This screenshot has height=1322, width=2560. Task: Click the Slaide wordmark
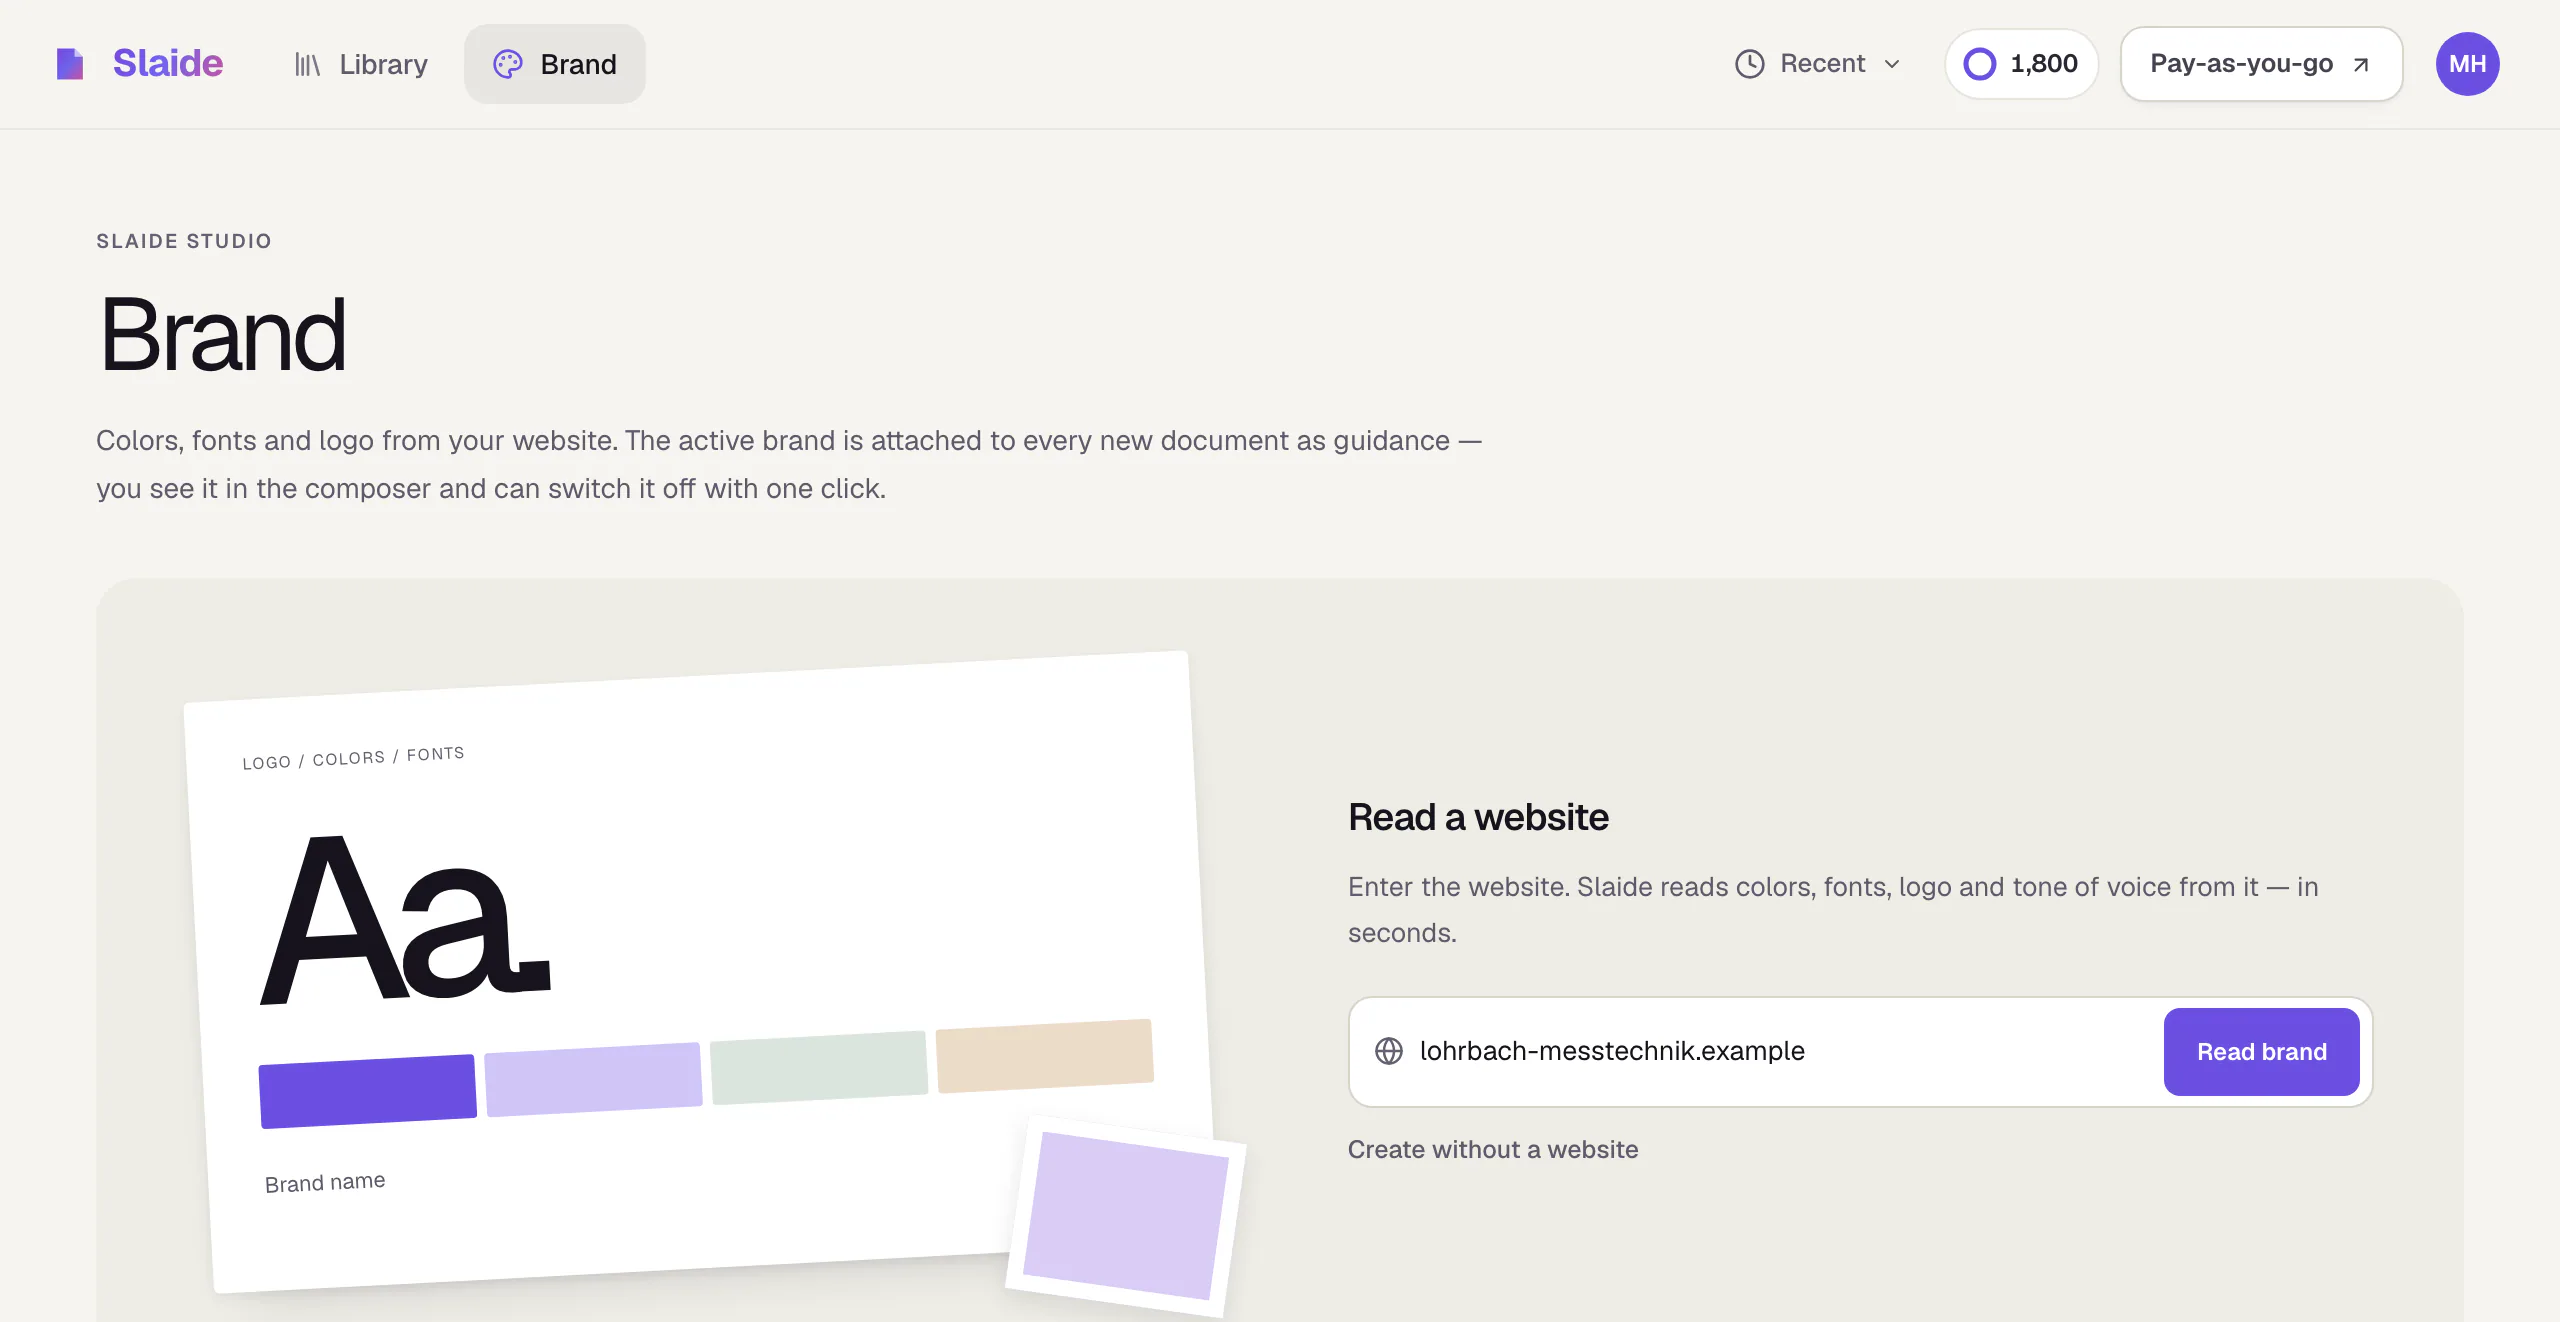click(168, 63)
